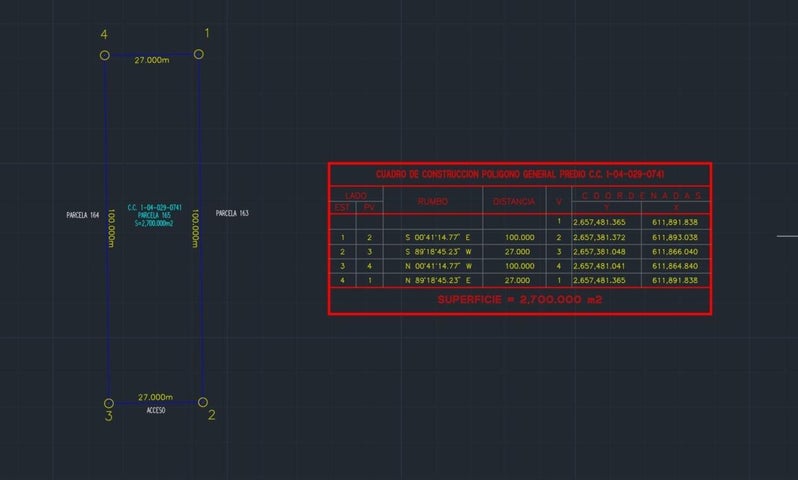This screenshot has height=480, width=798.
Task: Select the circle marker at vertex 3
Action: pyautogui.click(x=108, y=403)
